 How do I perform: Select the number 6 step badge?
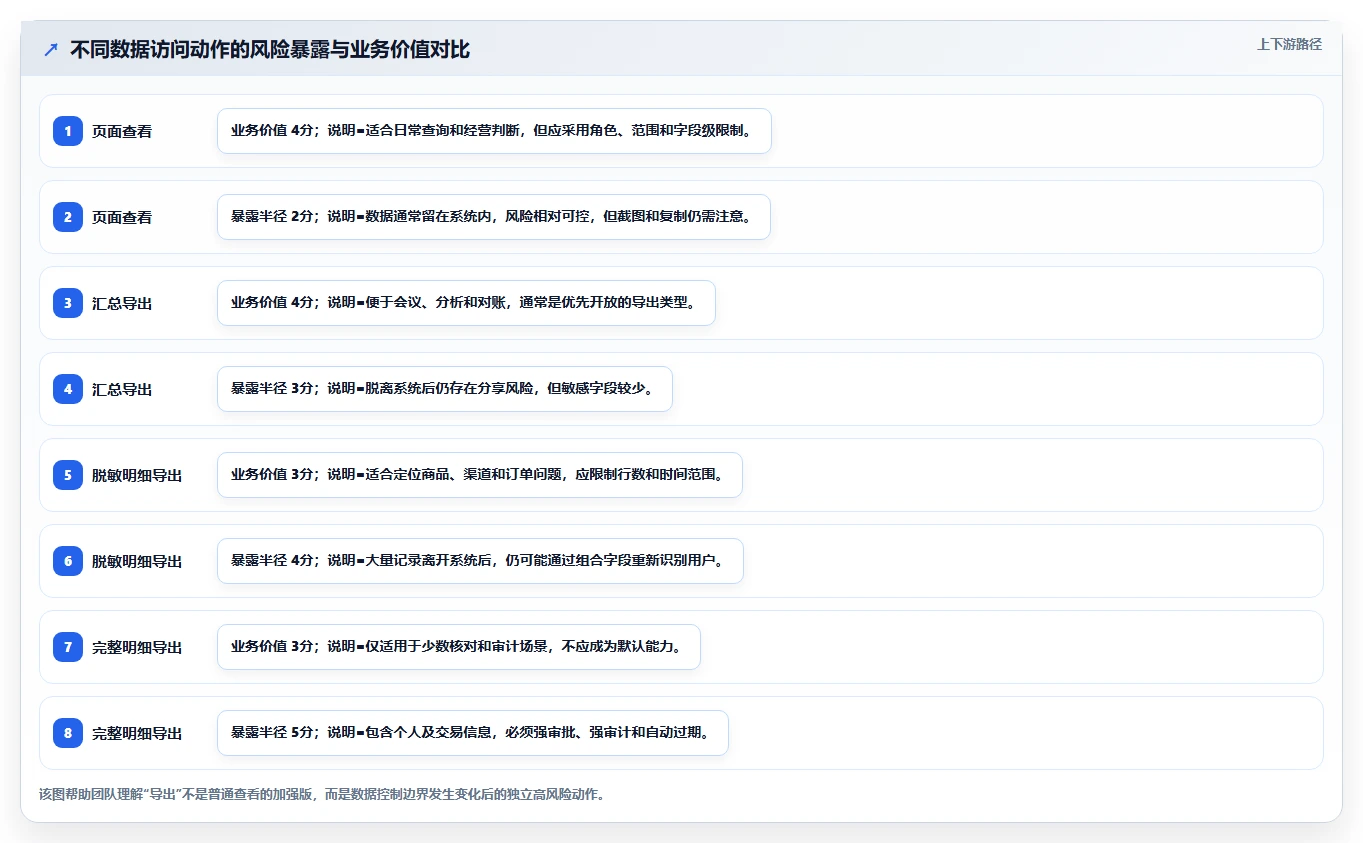pyautogui.click(x=68, y=561)
